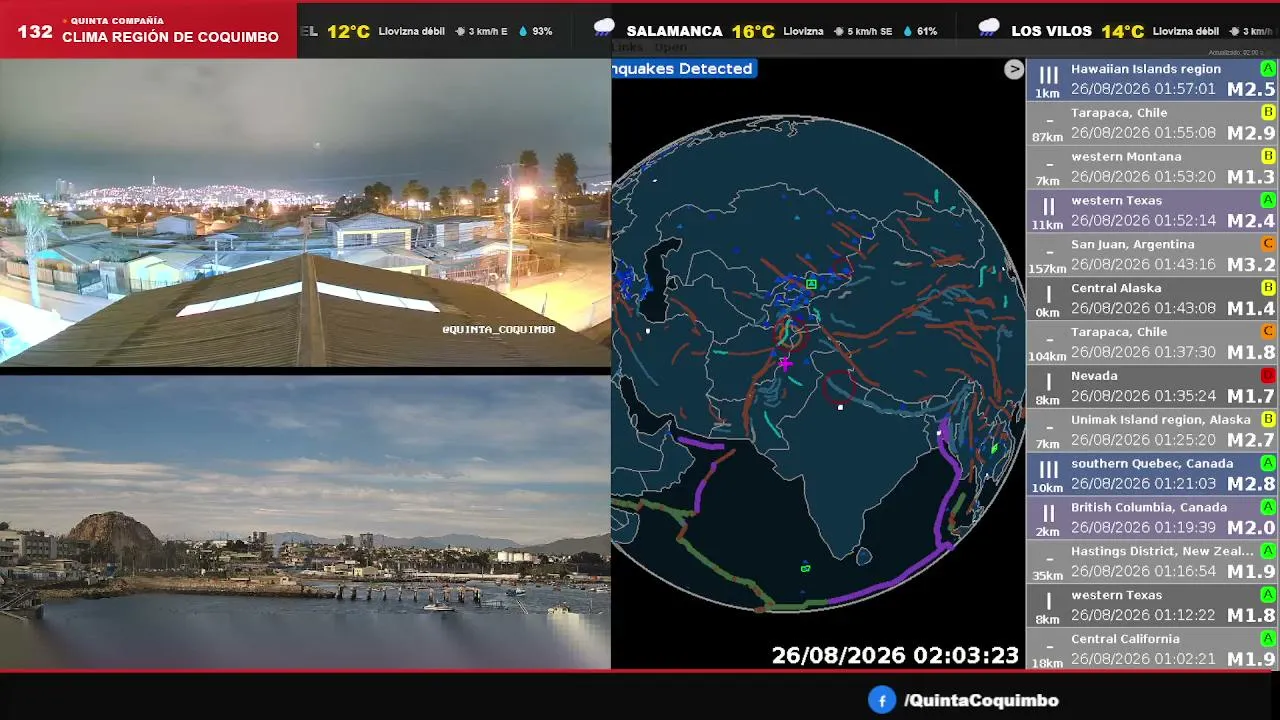Click the intensity II bars on western Texas M2.4

1048,207
